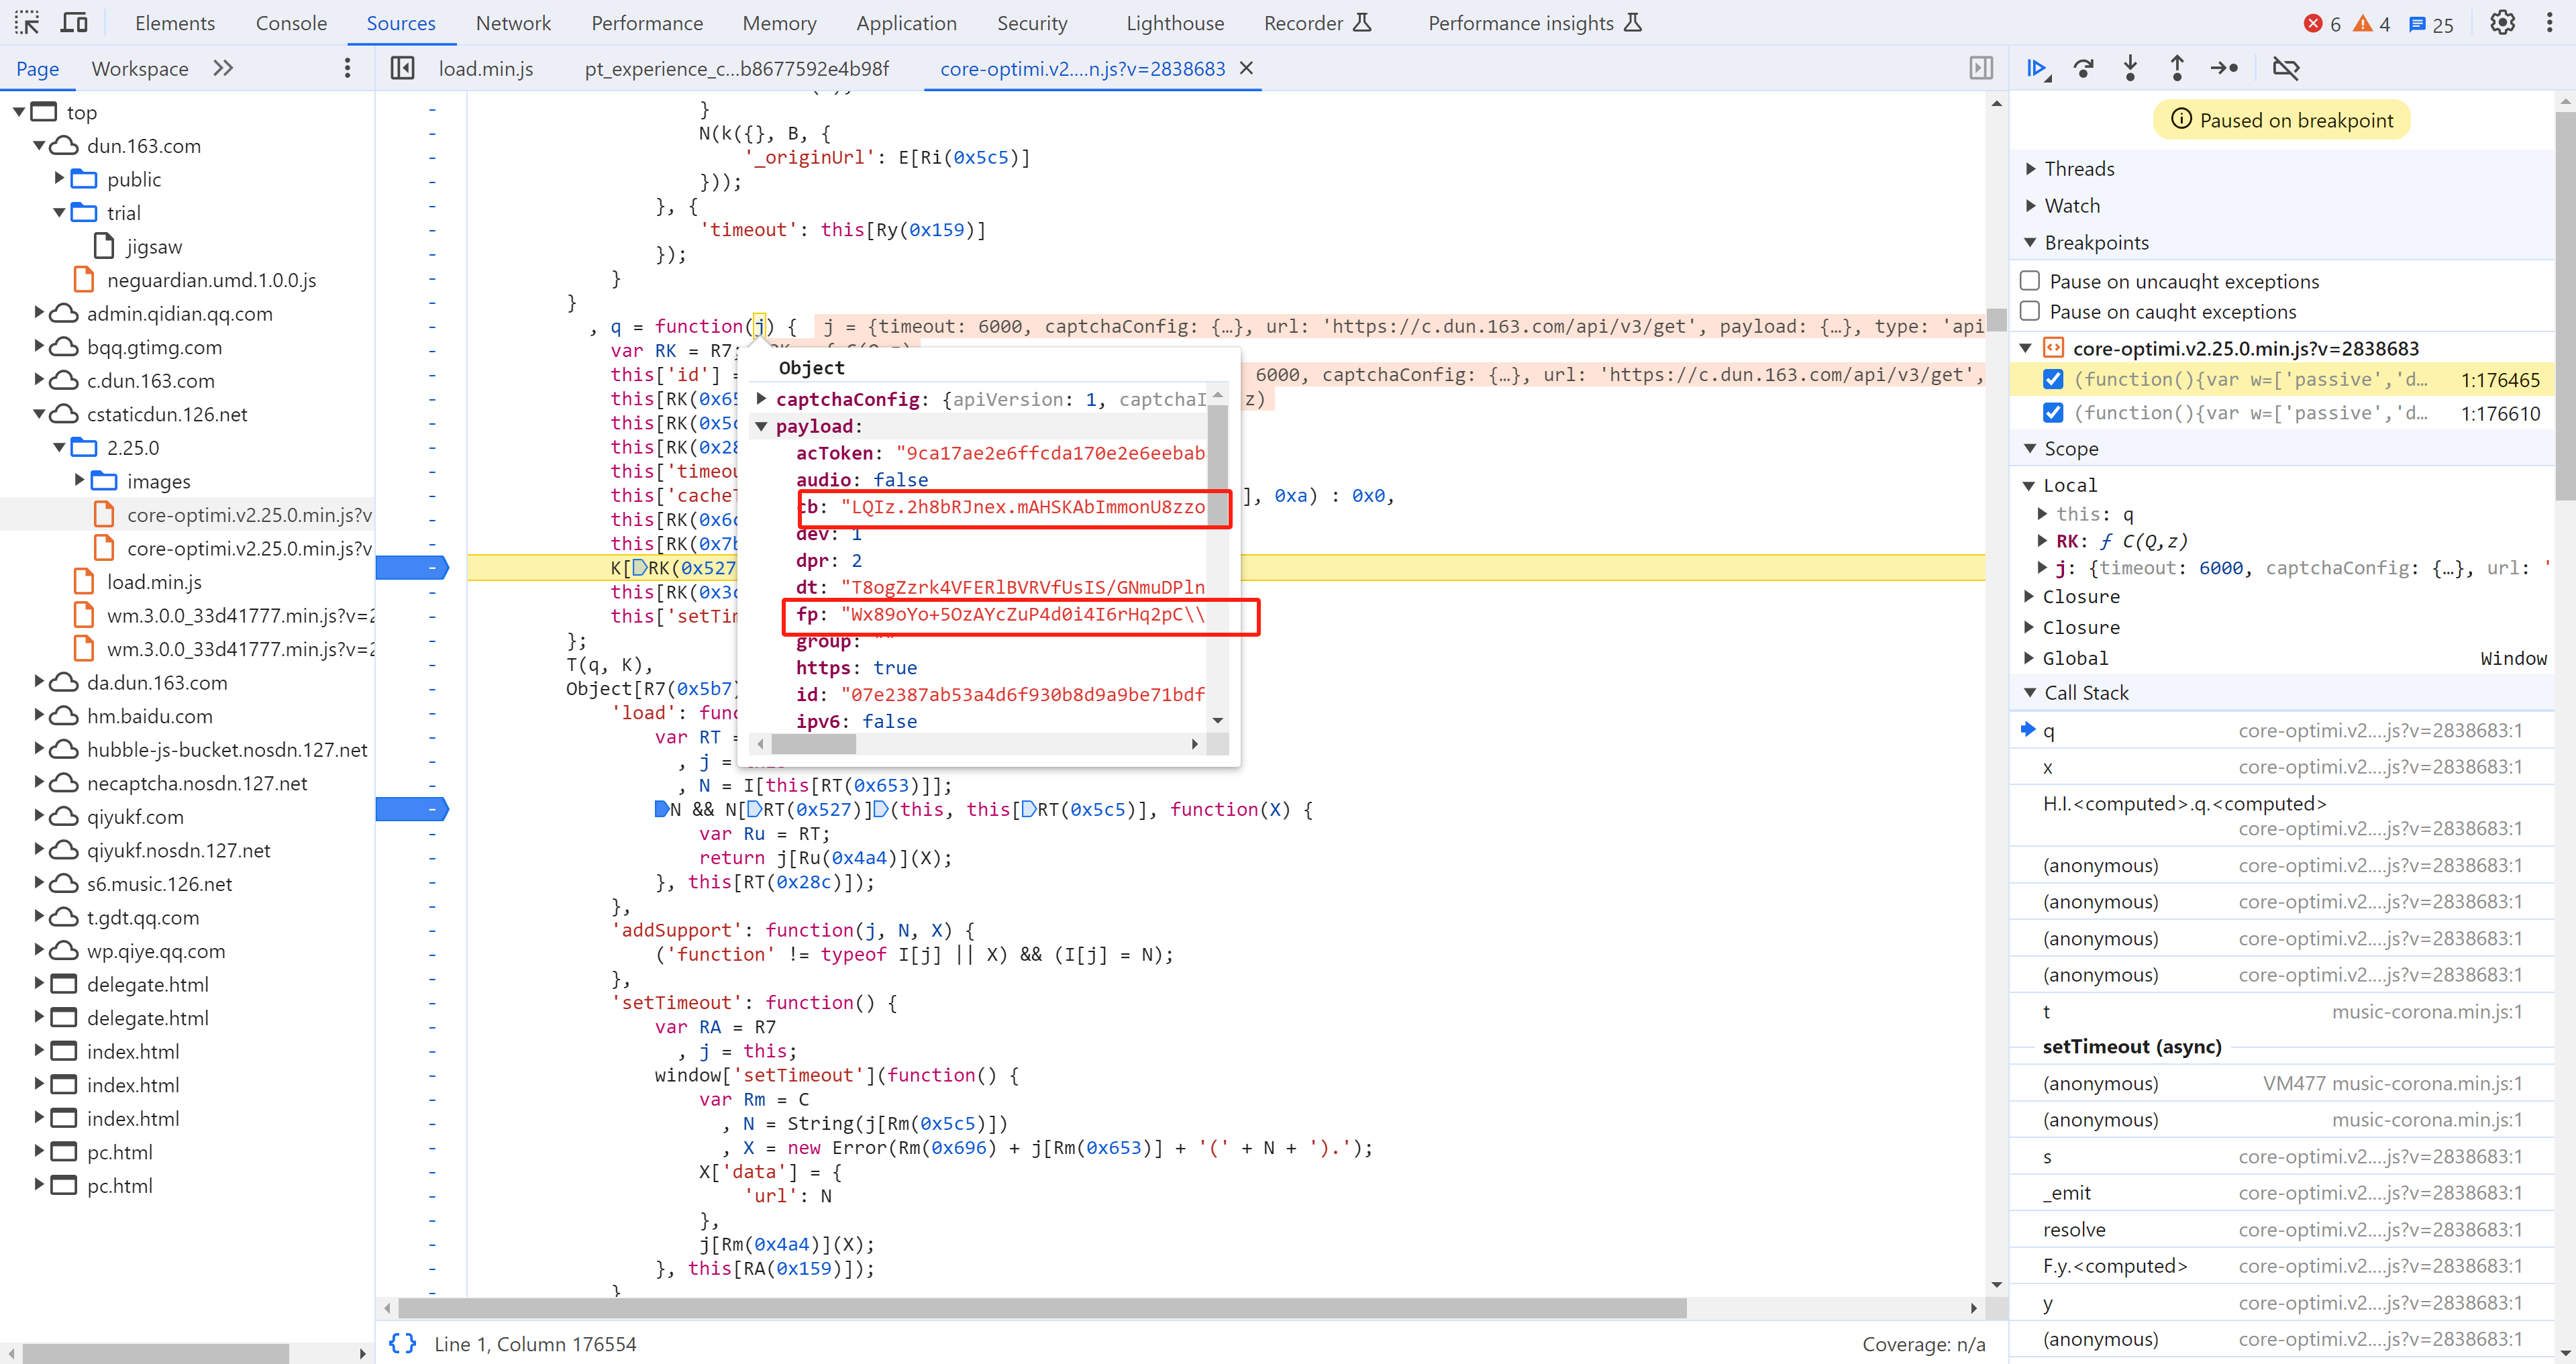Deactivate all breakpoints icon
Viewport: 2576px width, 1364px height.
pos(2286,68)
